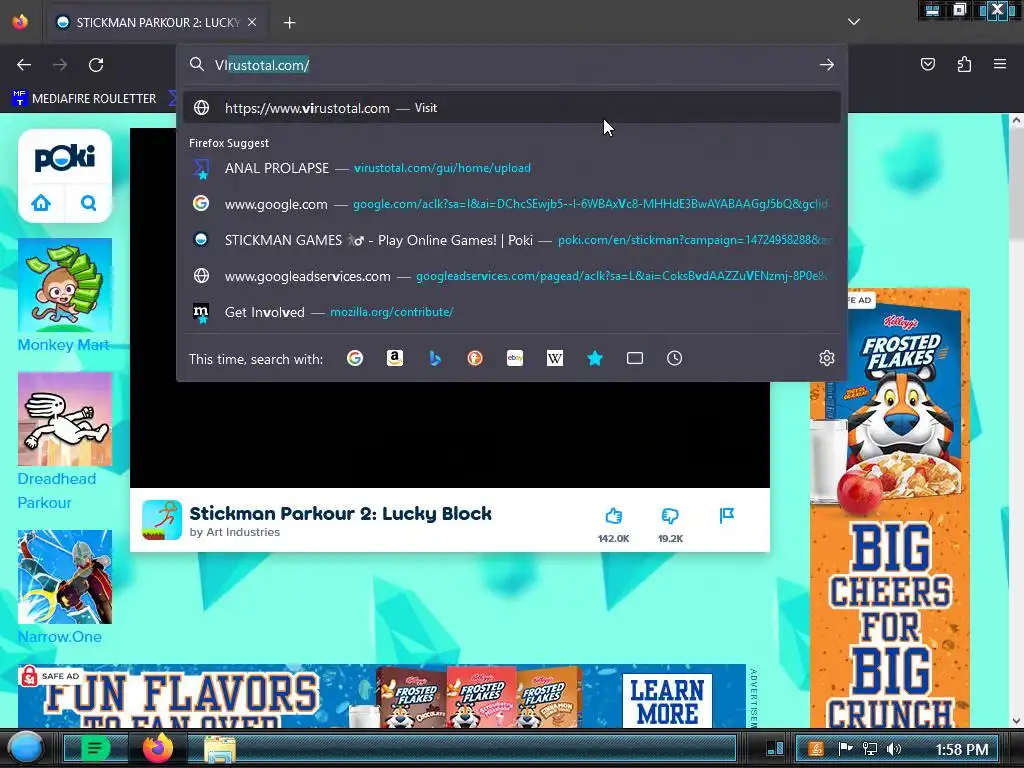Open the Narrow.One game thumbnail
This screenshot has height=768, width=1024.
65,577
